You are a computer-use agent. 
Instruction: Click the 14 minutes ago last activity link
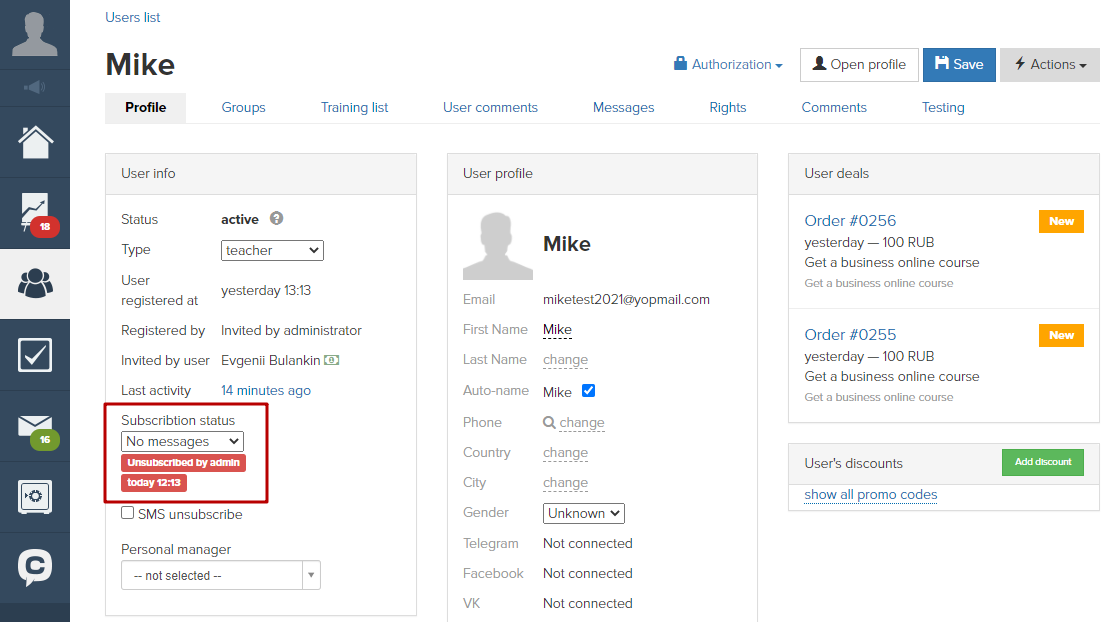tap(266, 390)
